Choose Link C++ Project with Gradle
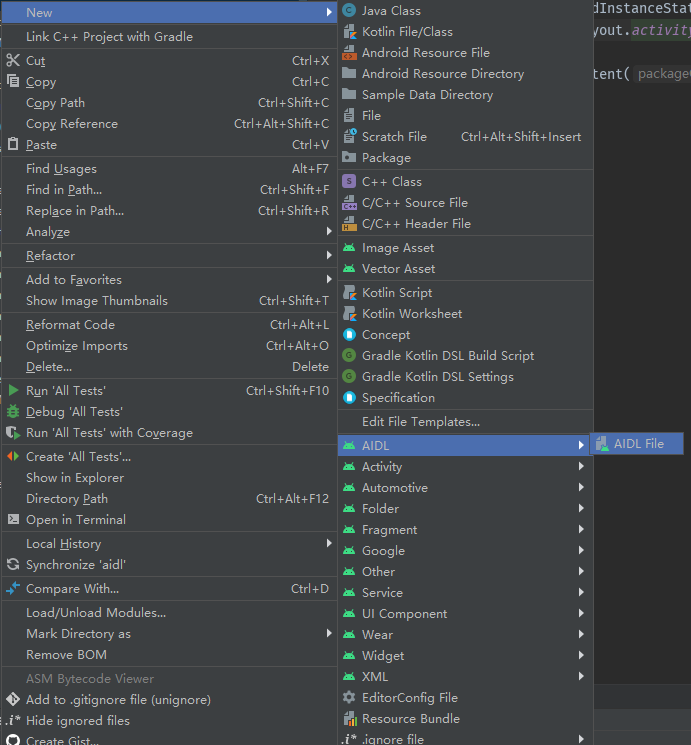 pyautogui.click(x=169, y=37)
